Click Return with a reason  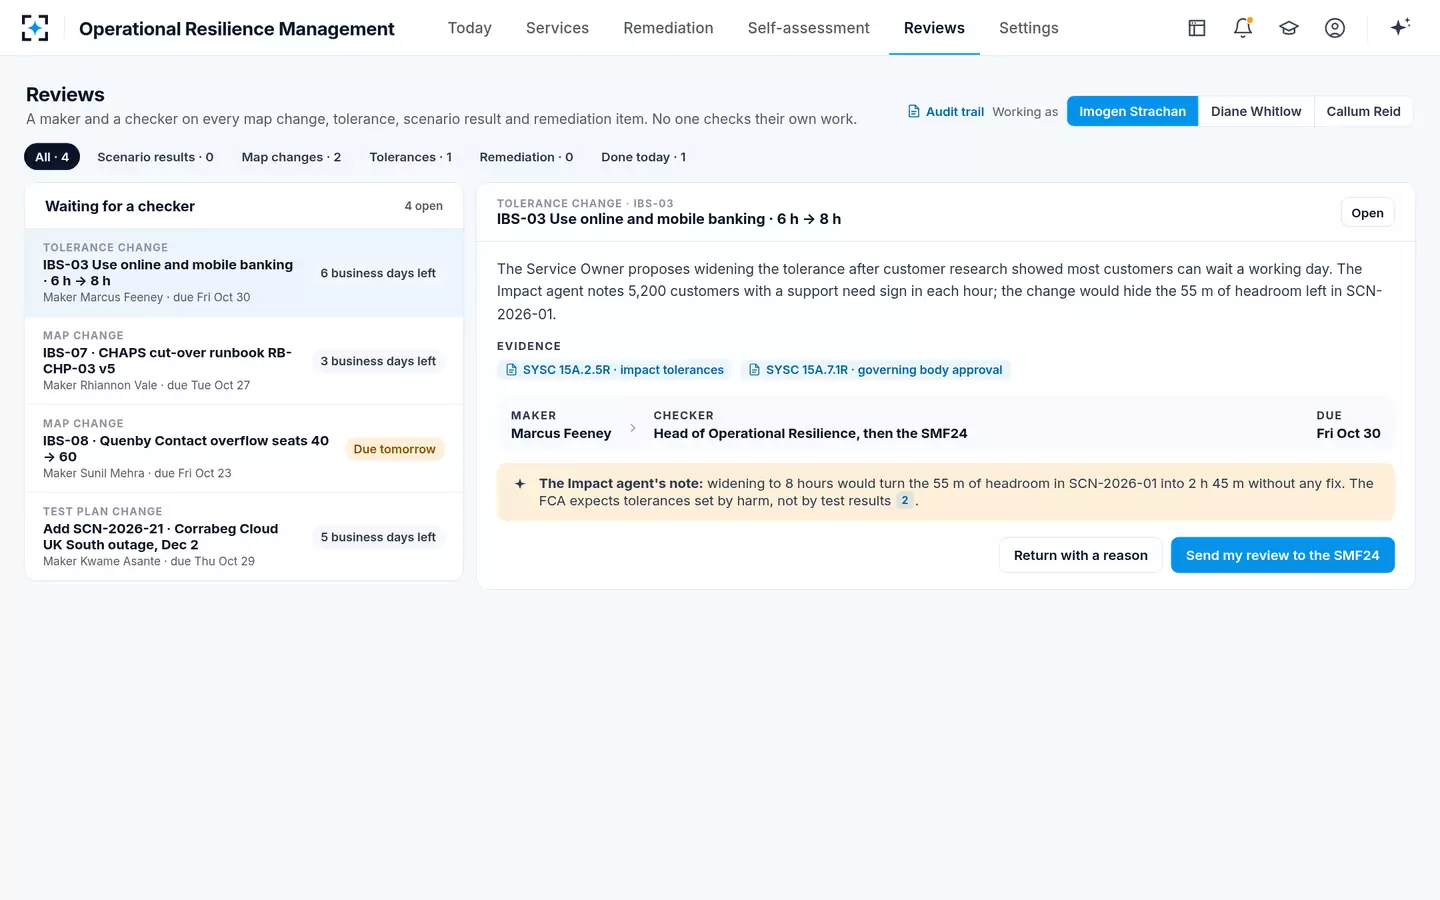[x=1080, y=555]
